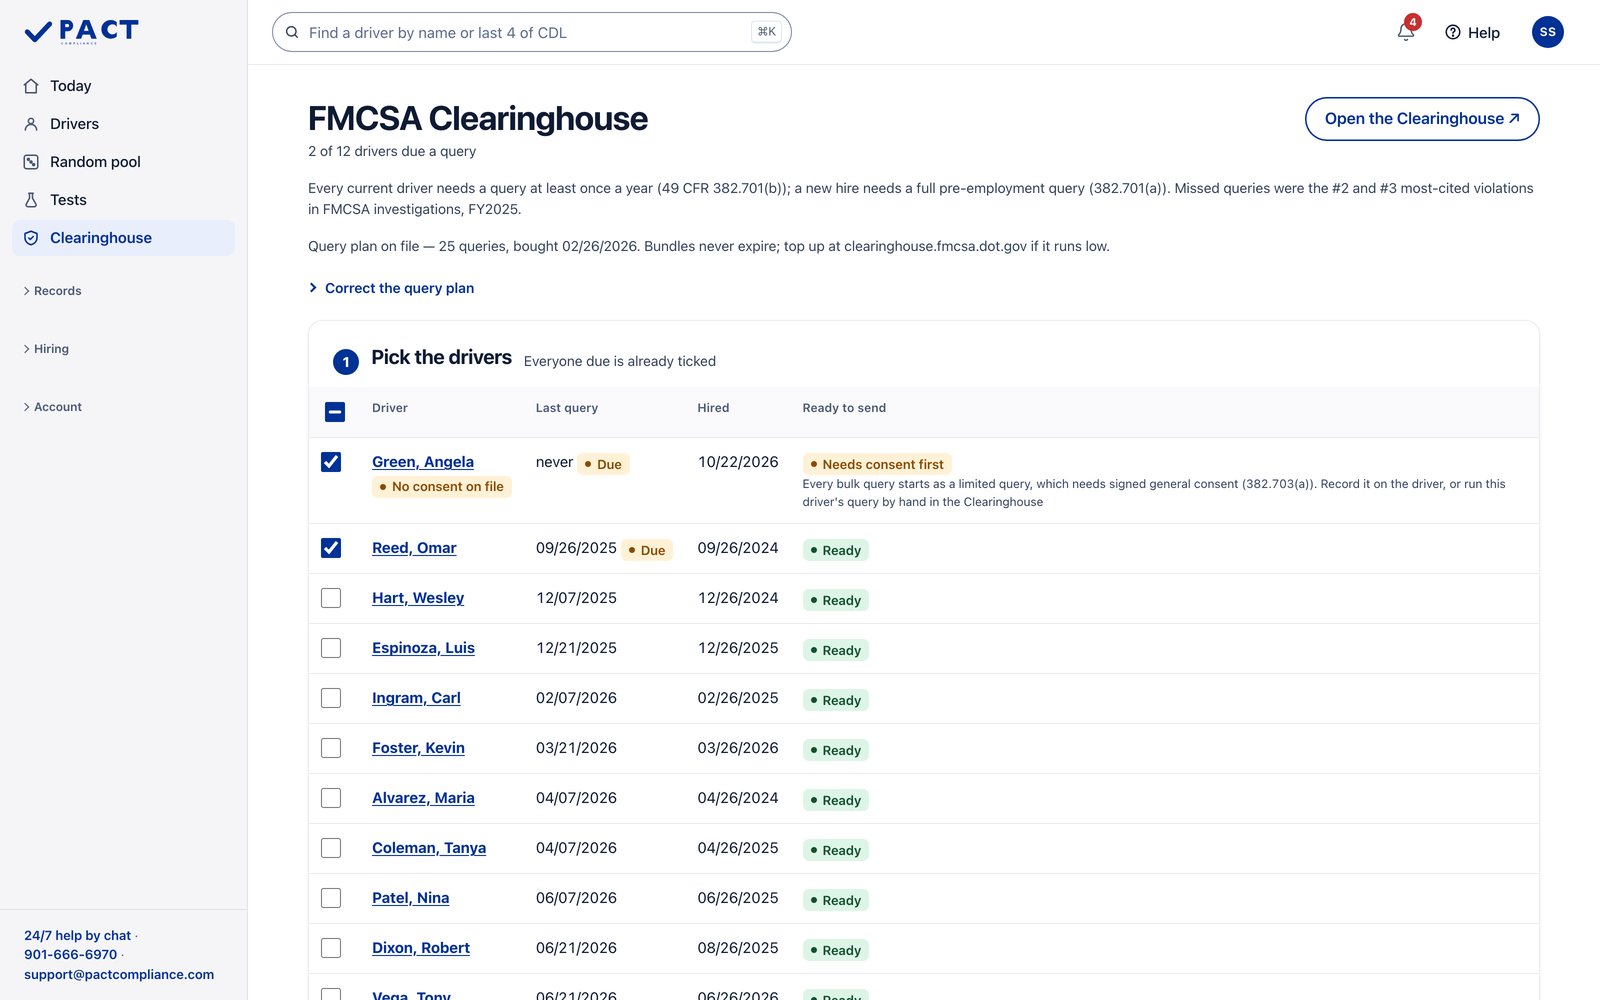Click the Clearinghouse shield icon
Viewport: 1600px width, 1000px height.
point(31,238)
